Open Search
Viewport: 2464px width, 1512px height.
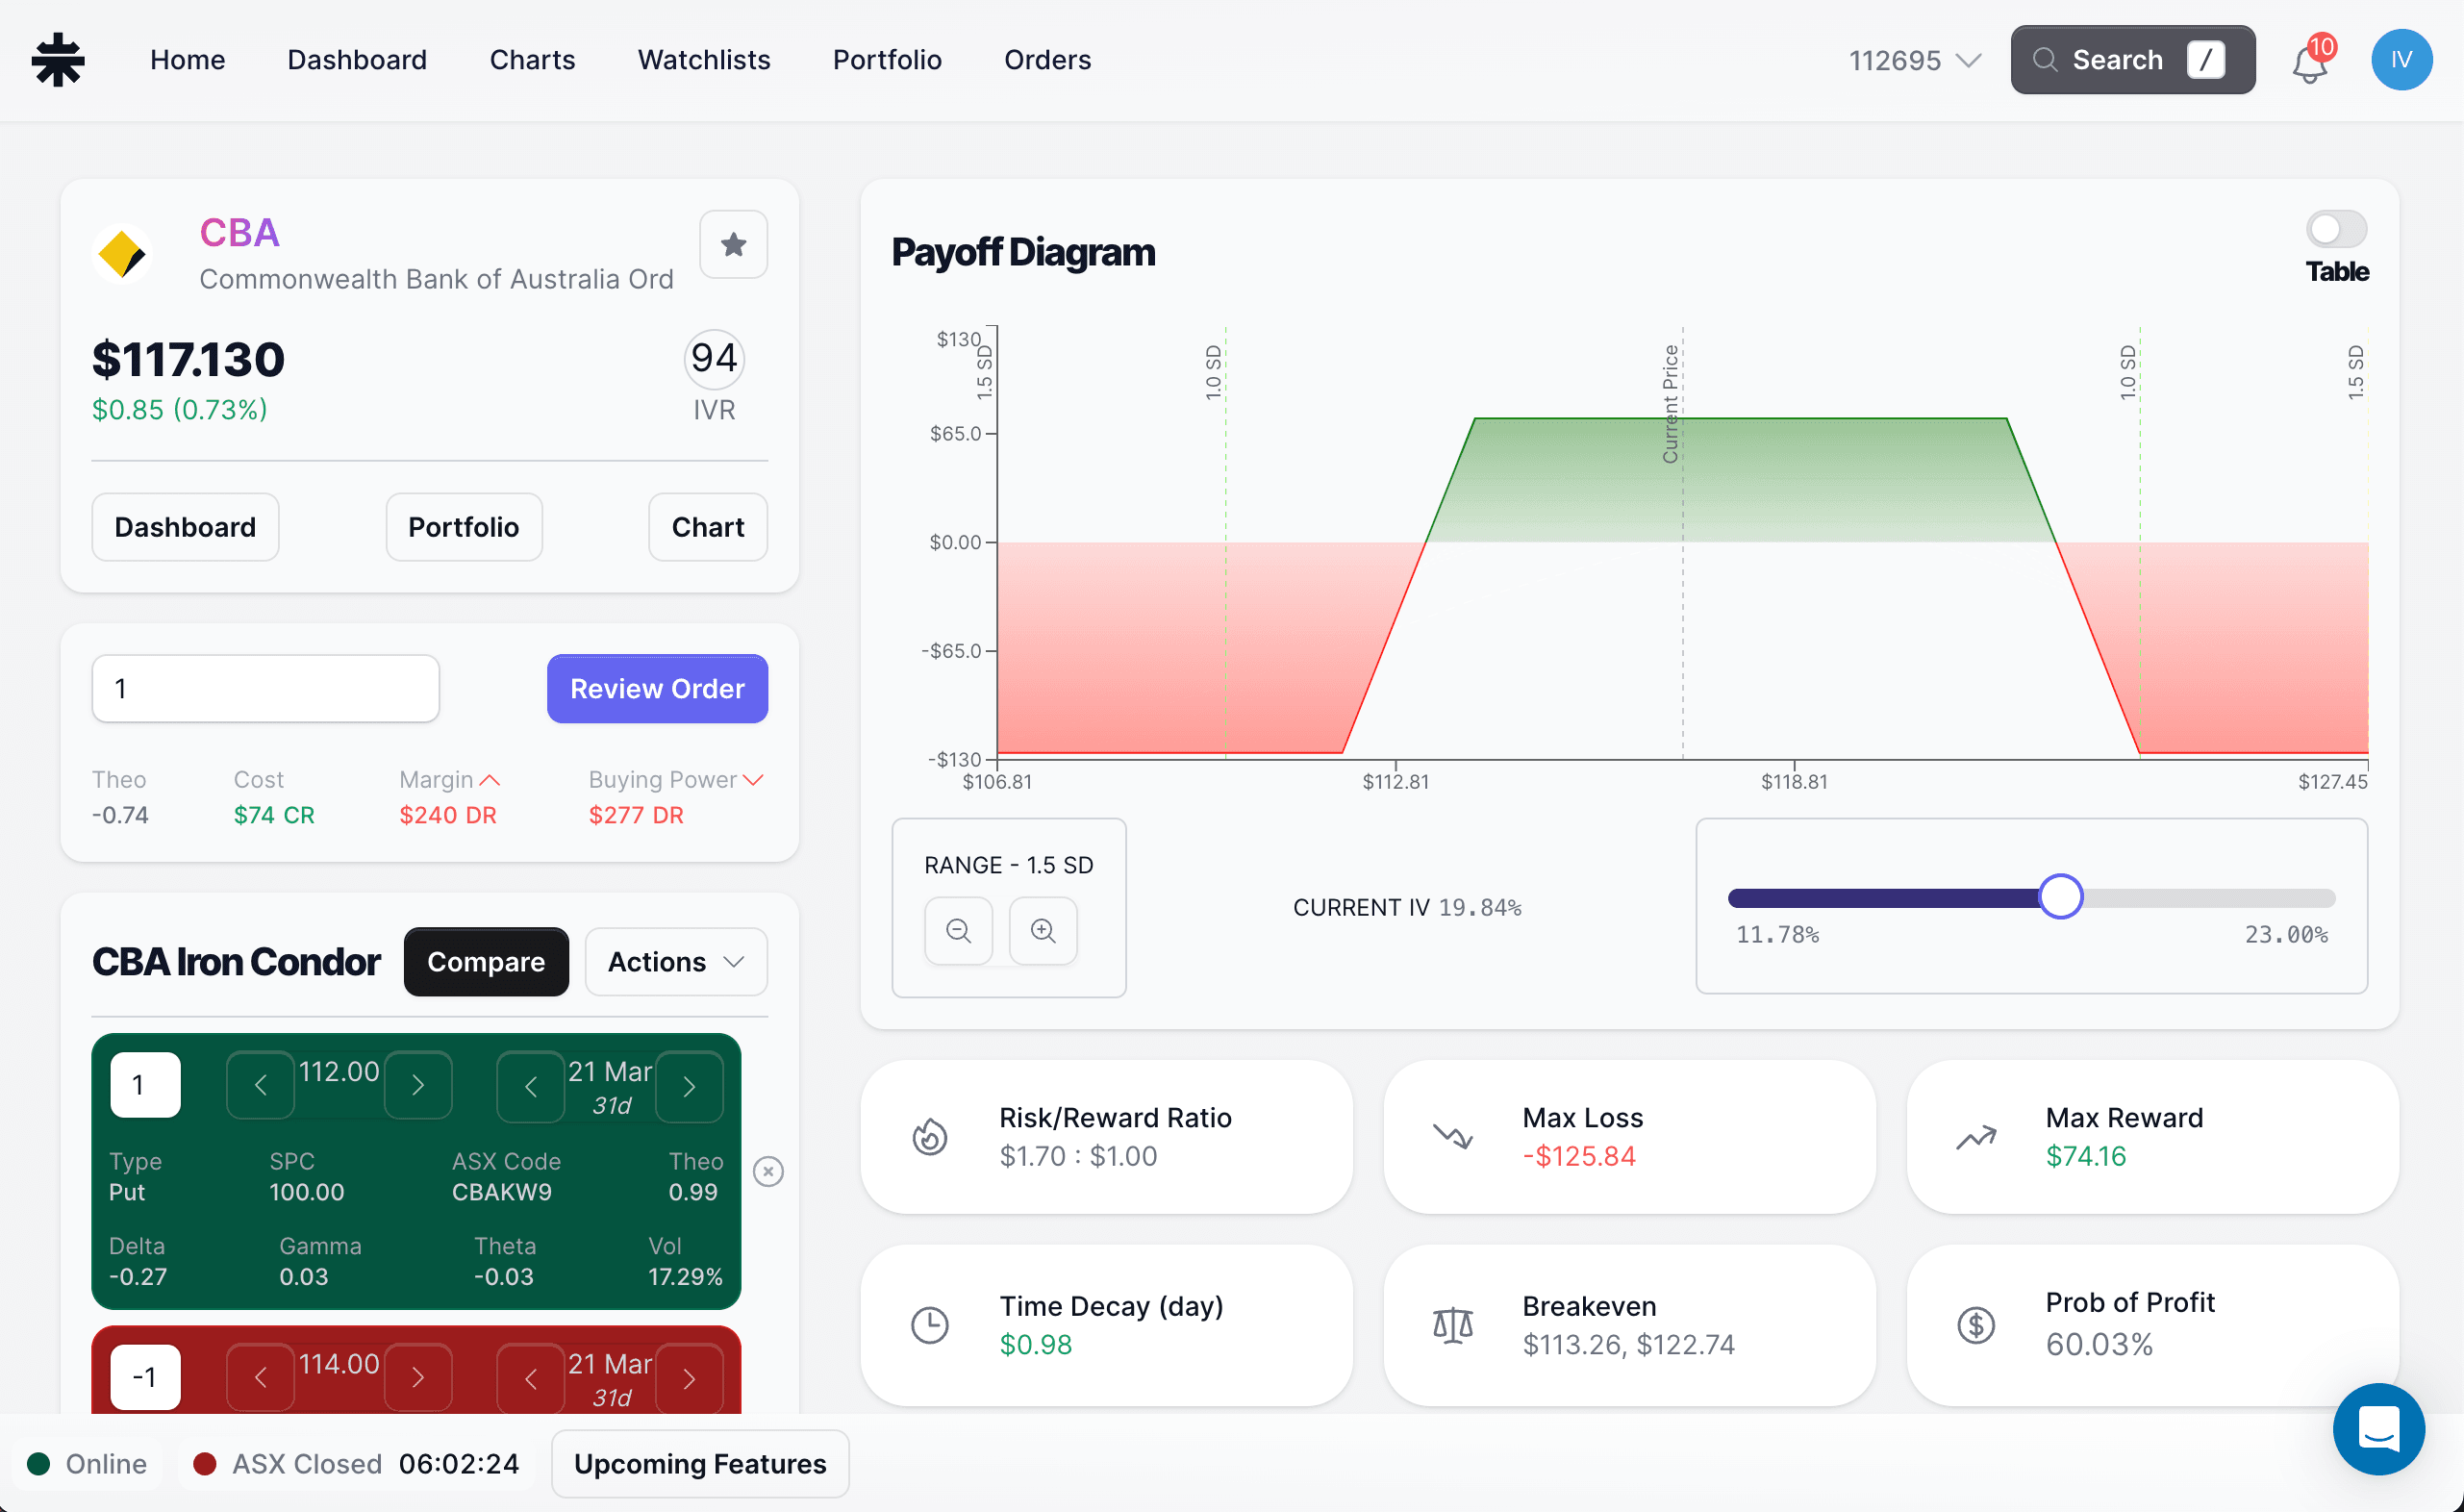click(2132, 60)
